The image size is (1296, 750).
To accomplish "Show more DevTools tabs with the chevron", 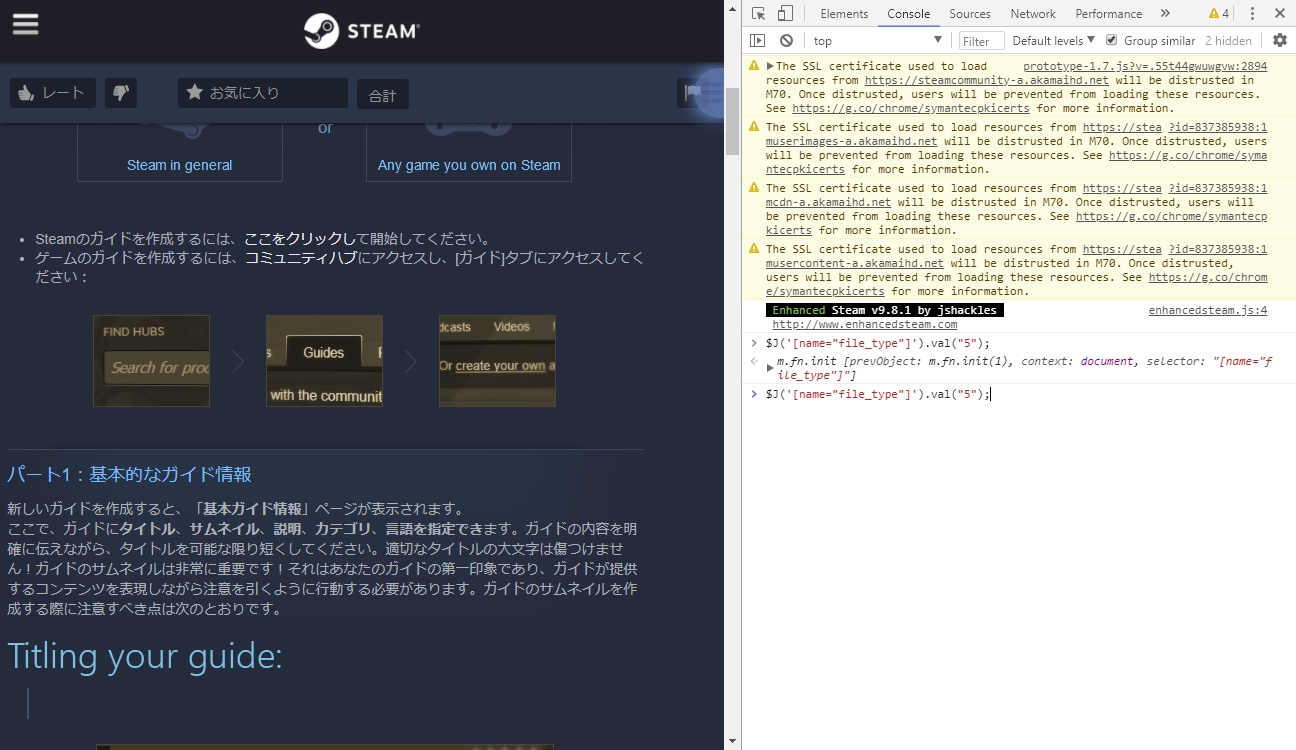I will pos(1165,13).
